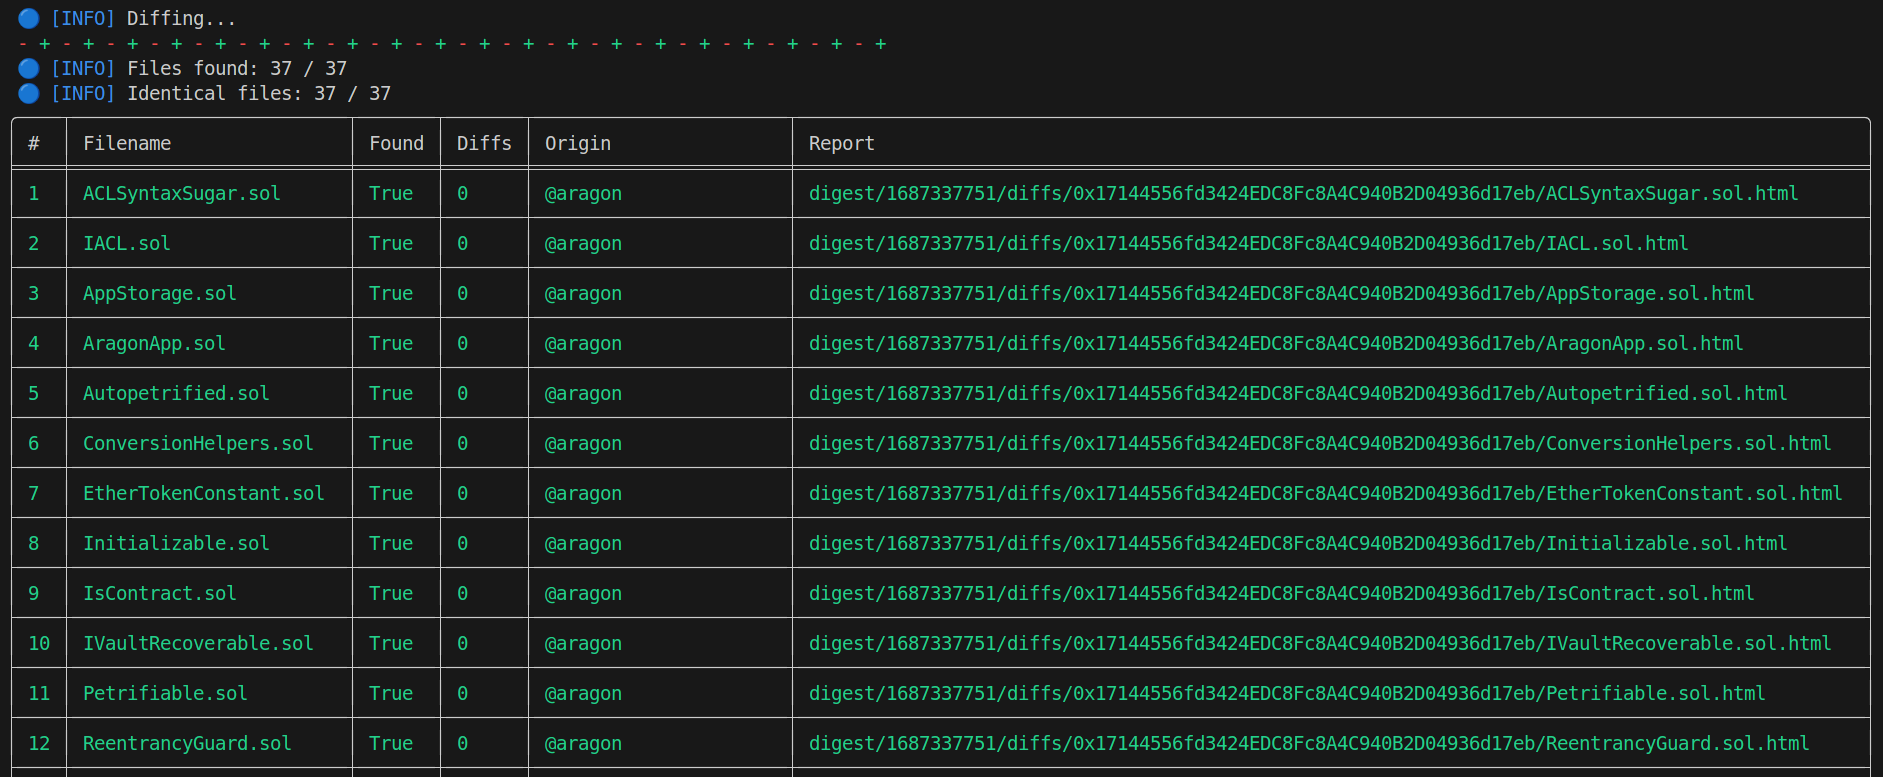Click the 'Diffing...' log text
The width and height of the screenshot is (1883, 777).
(x=182, y=18)
